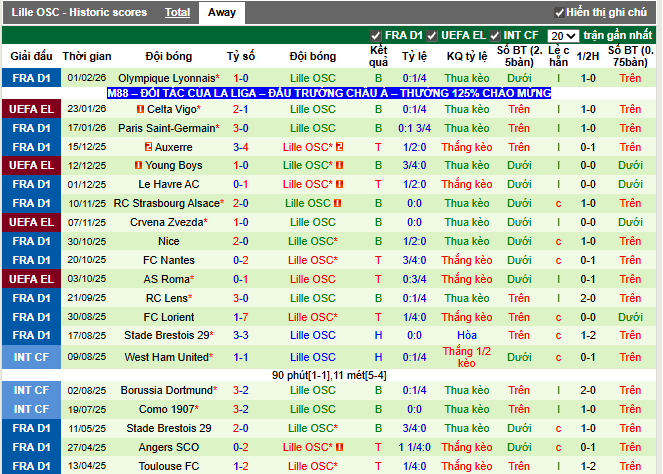Select the Away tab

[222, 12]
